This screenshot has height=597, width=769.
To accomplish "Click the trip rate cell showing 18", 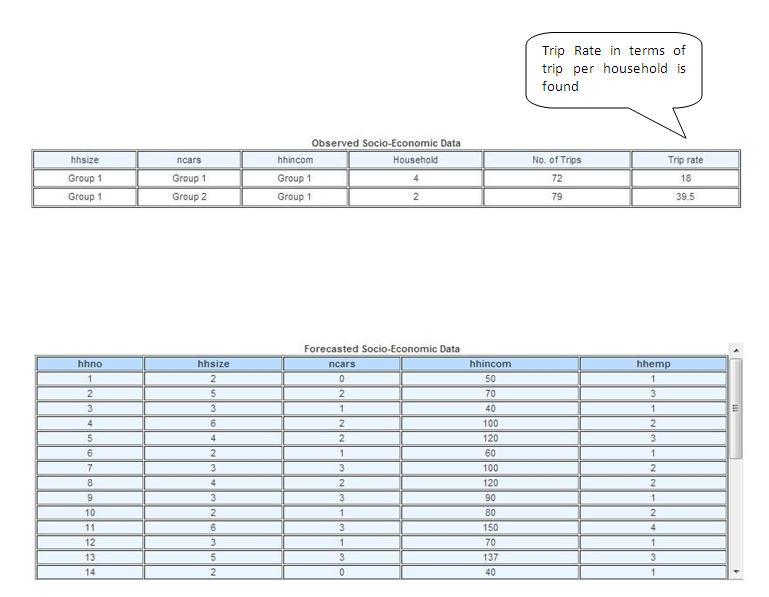I will coord(685,178).
